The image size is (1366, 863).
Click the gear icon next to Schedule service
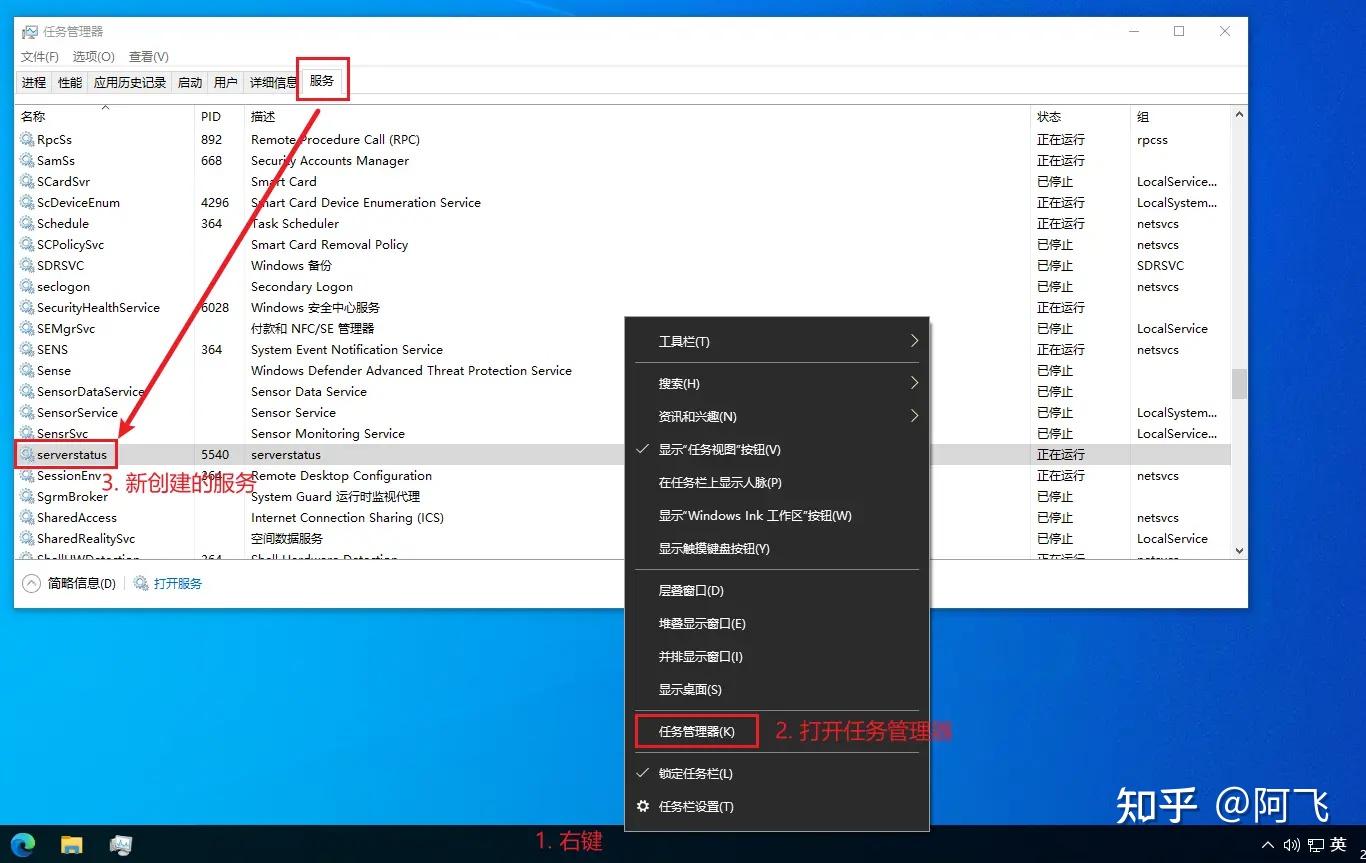25,223
